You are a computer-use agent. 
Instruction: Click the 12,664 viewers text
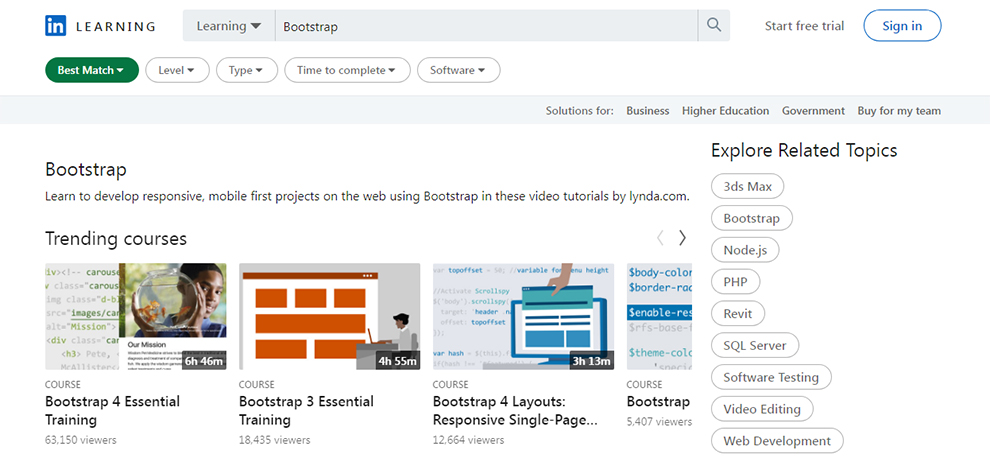(468, 440)
